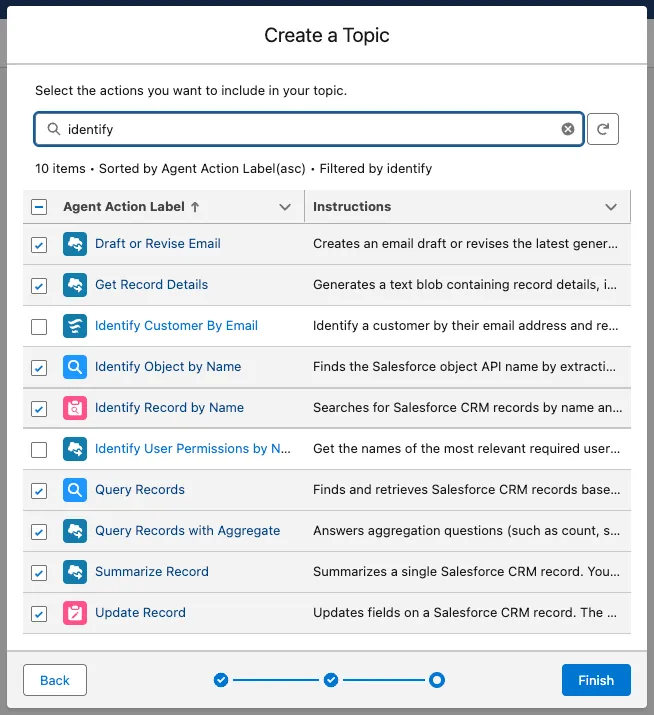Click the pink Identify Record by Name icon

point(75,408)
